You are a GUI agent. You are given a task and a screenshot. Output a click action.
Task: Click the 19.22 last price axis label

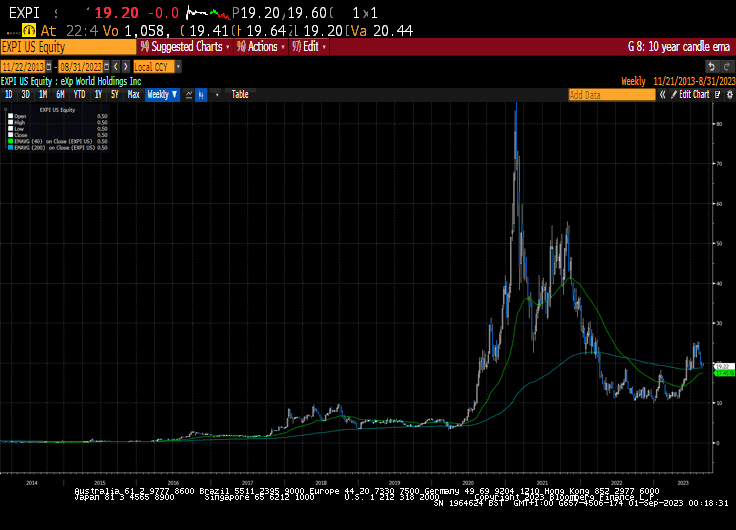pyautogui.click(x=724, y=366)
